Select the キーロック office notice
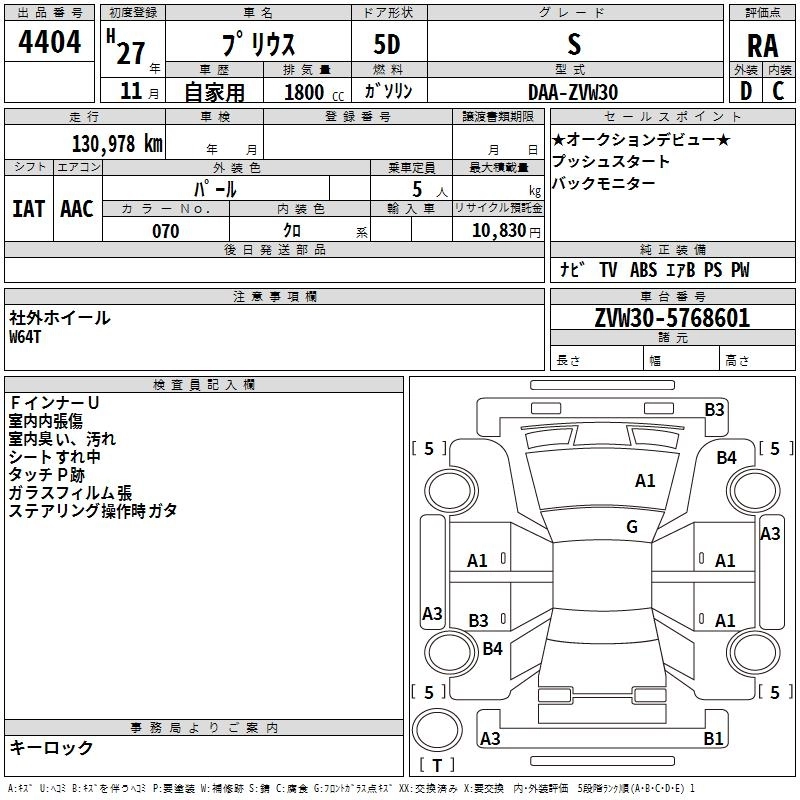 click(51, 747)
